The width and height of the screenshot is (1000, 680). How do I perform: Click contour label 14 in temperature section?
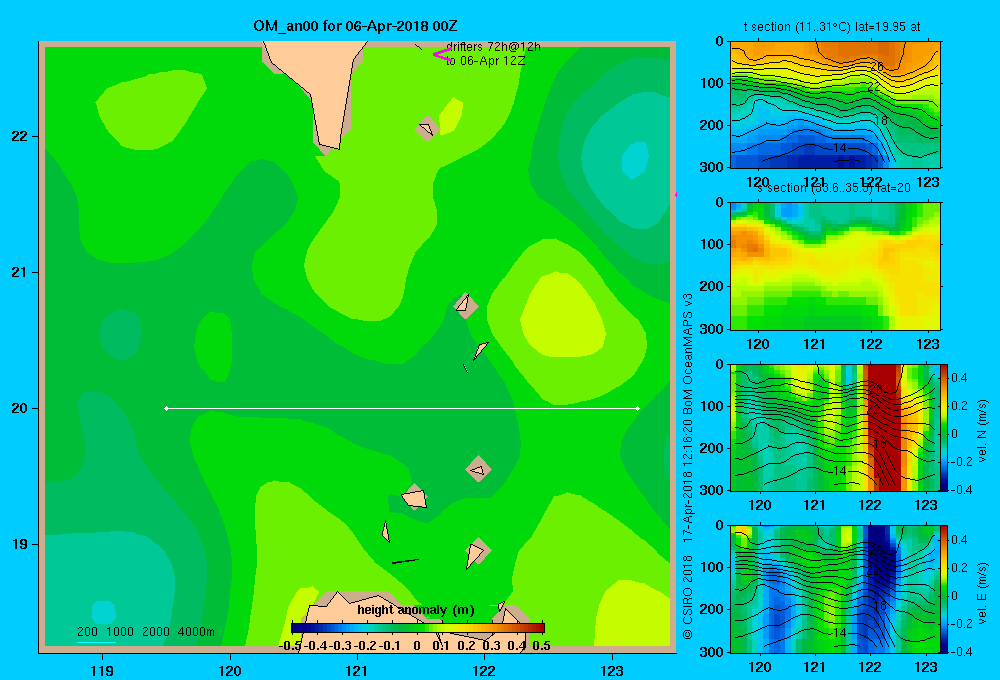(840, 148)
